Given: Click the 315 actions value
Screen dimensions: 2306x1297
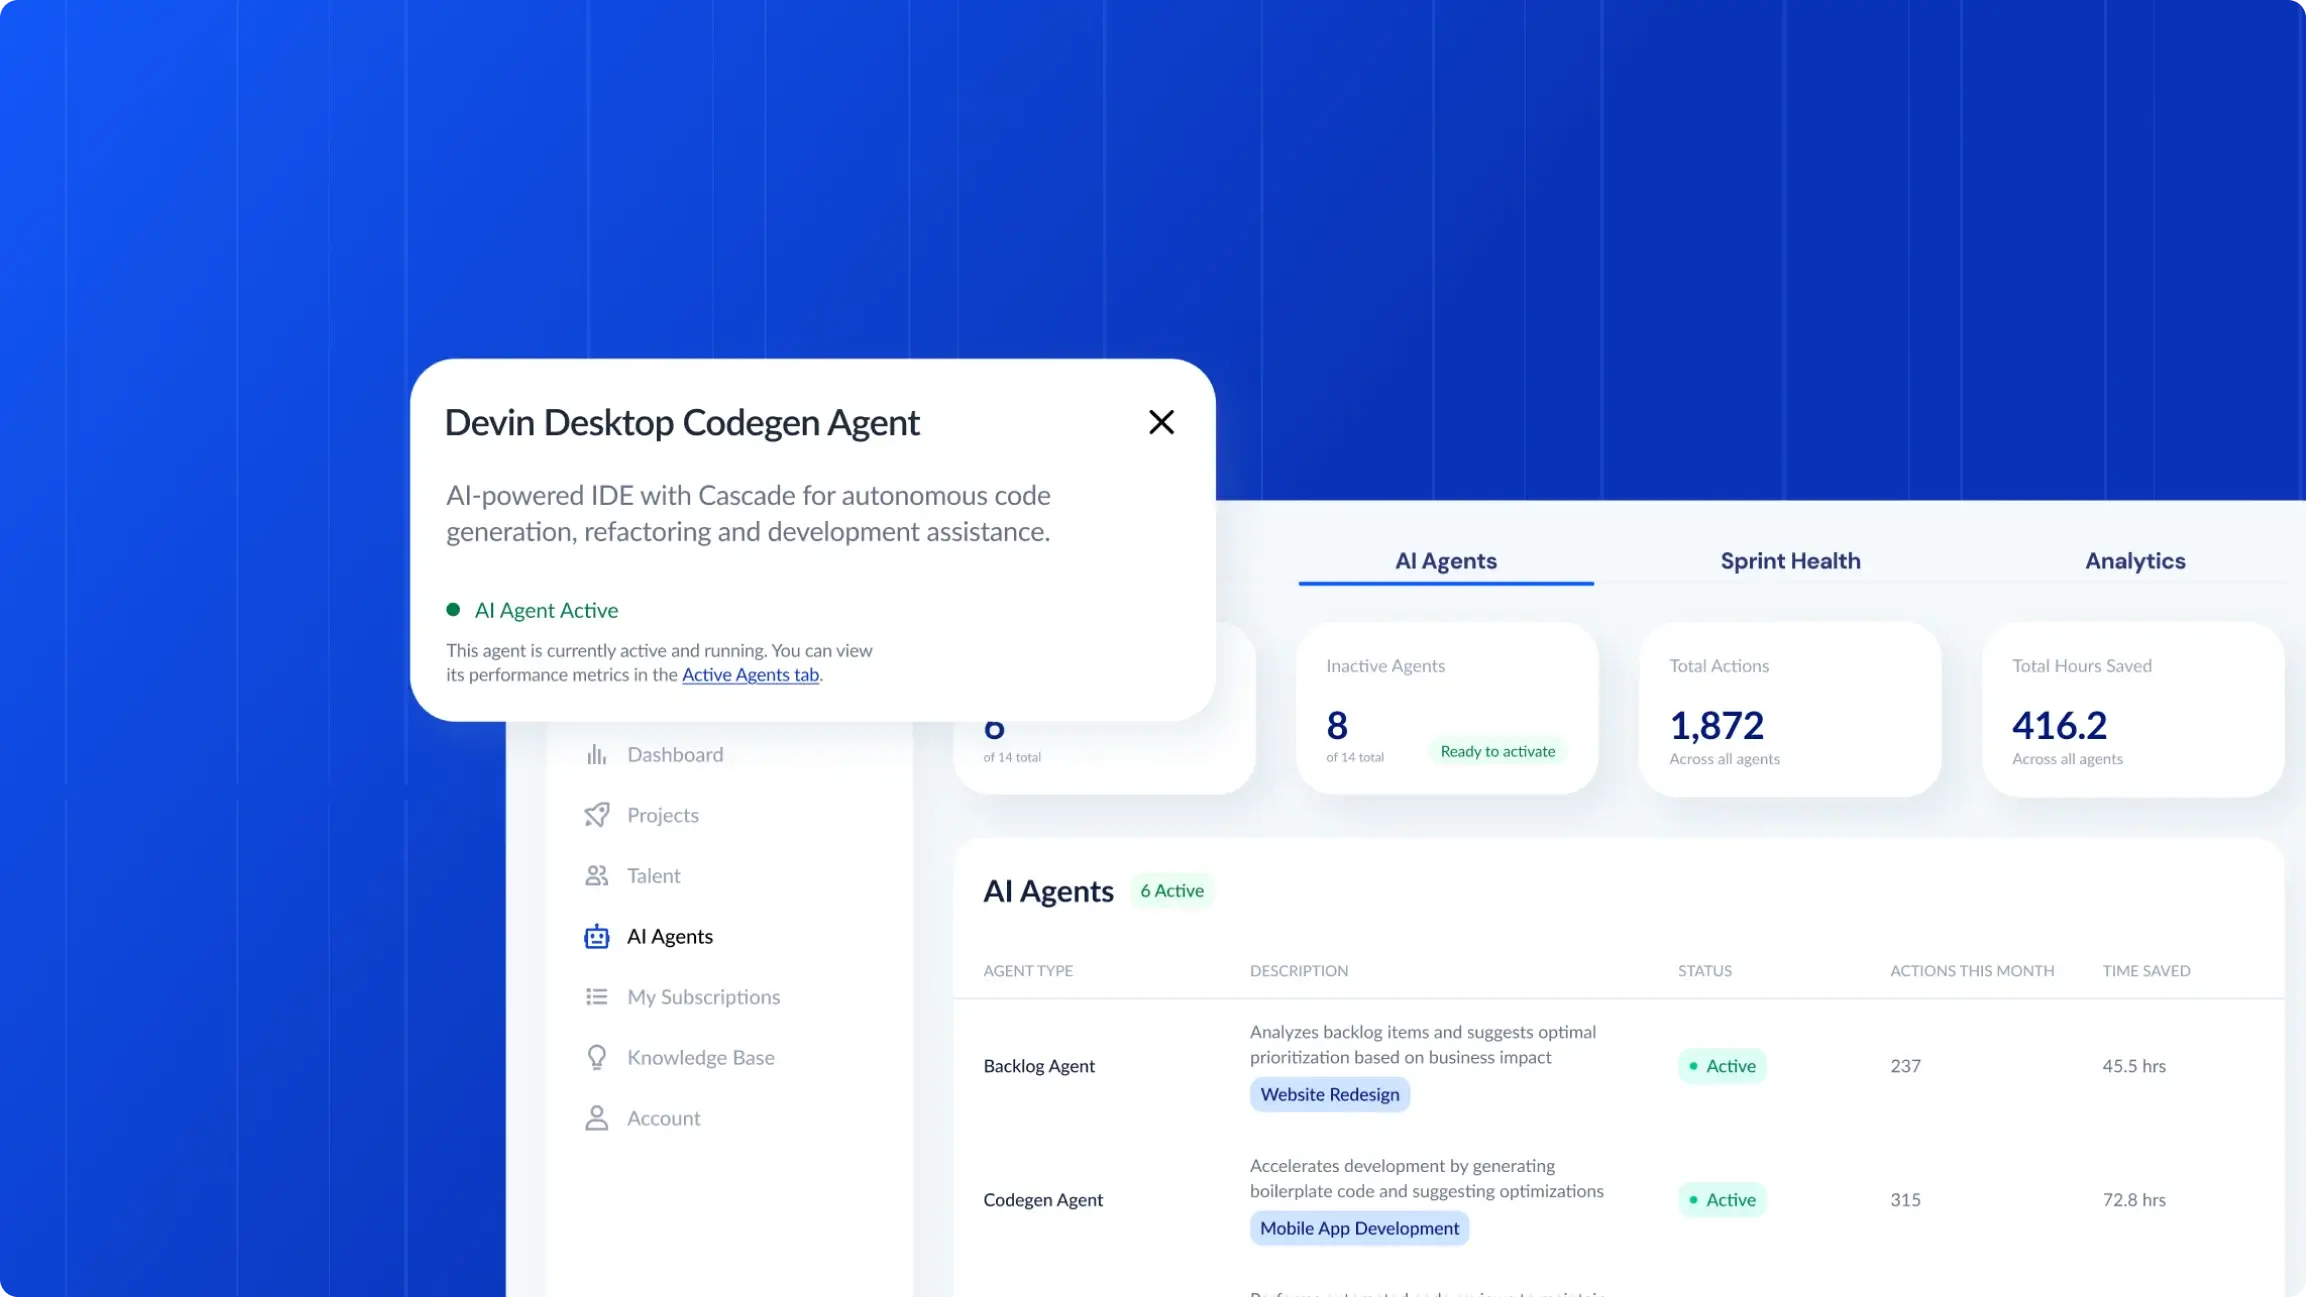Looking at the screenshot, I should 1905,1200.
